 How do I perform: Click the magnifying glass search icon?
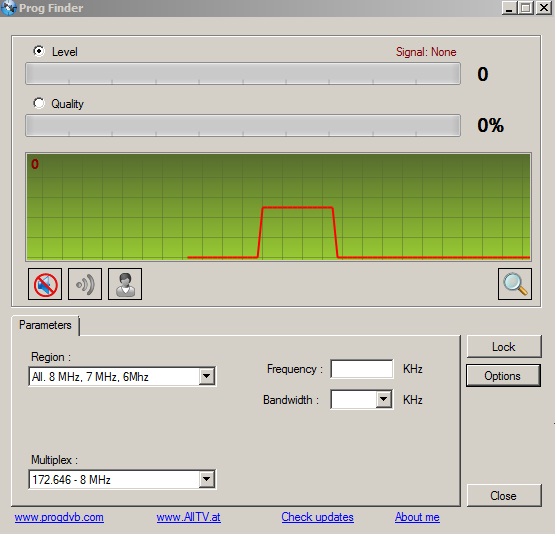point(516,285)
